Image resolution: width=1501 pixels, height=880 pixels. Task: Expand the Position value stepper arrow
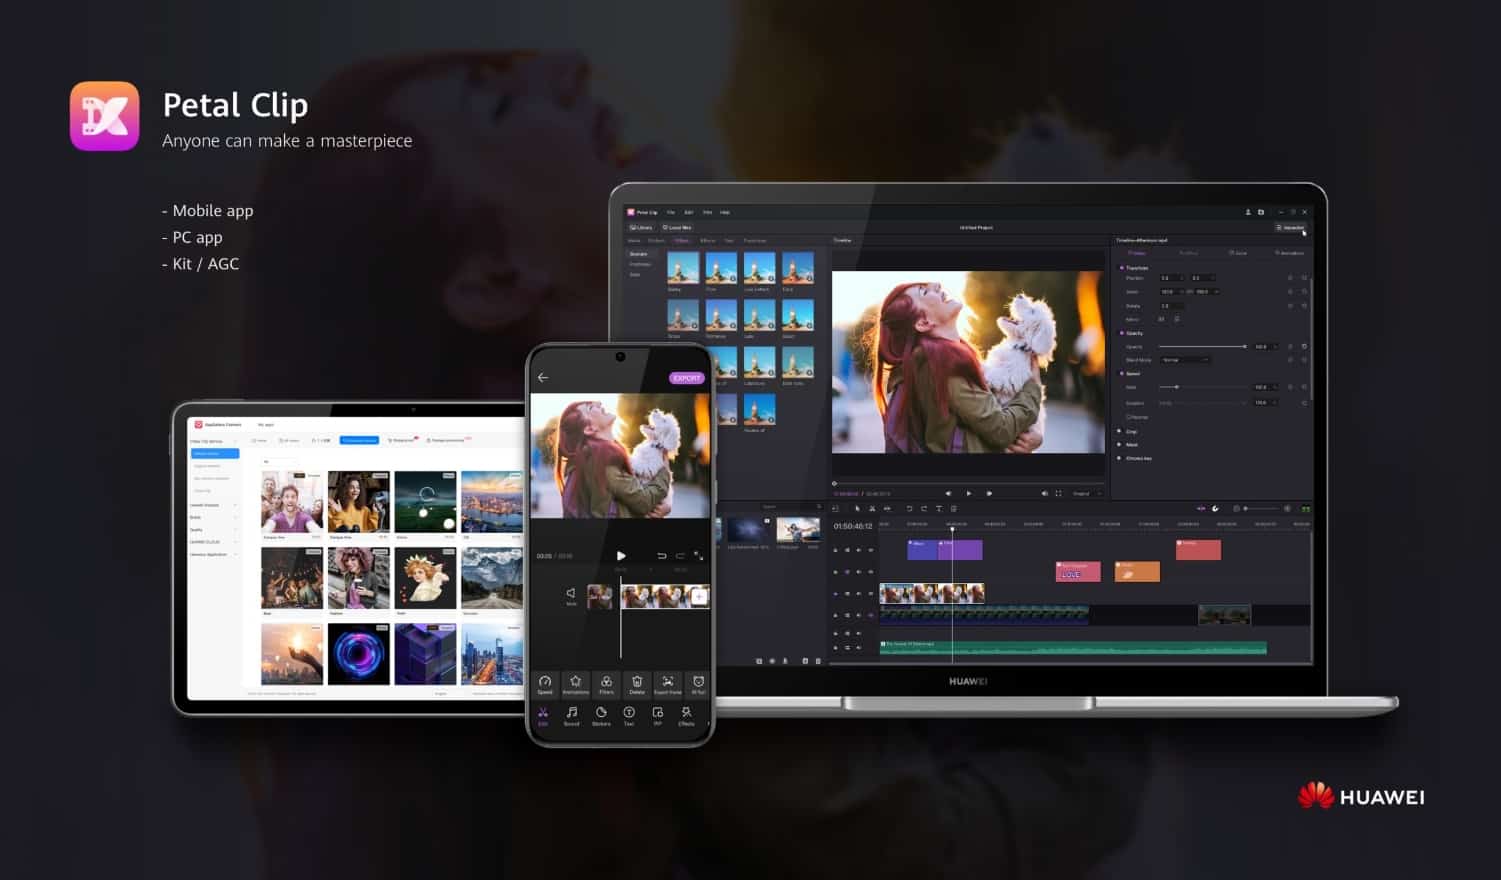point(1182,278)
